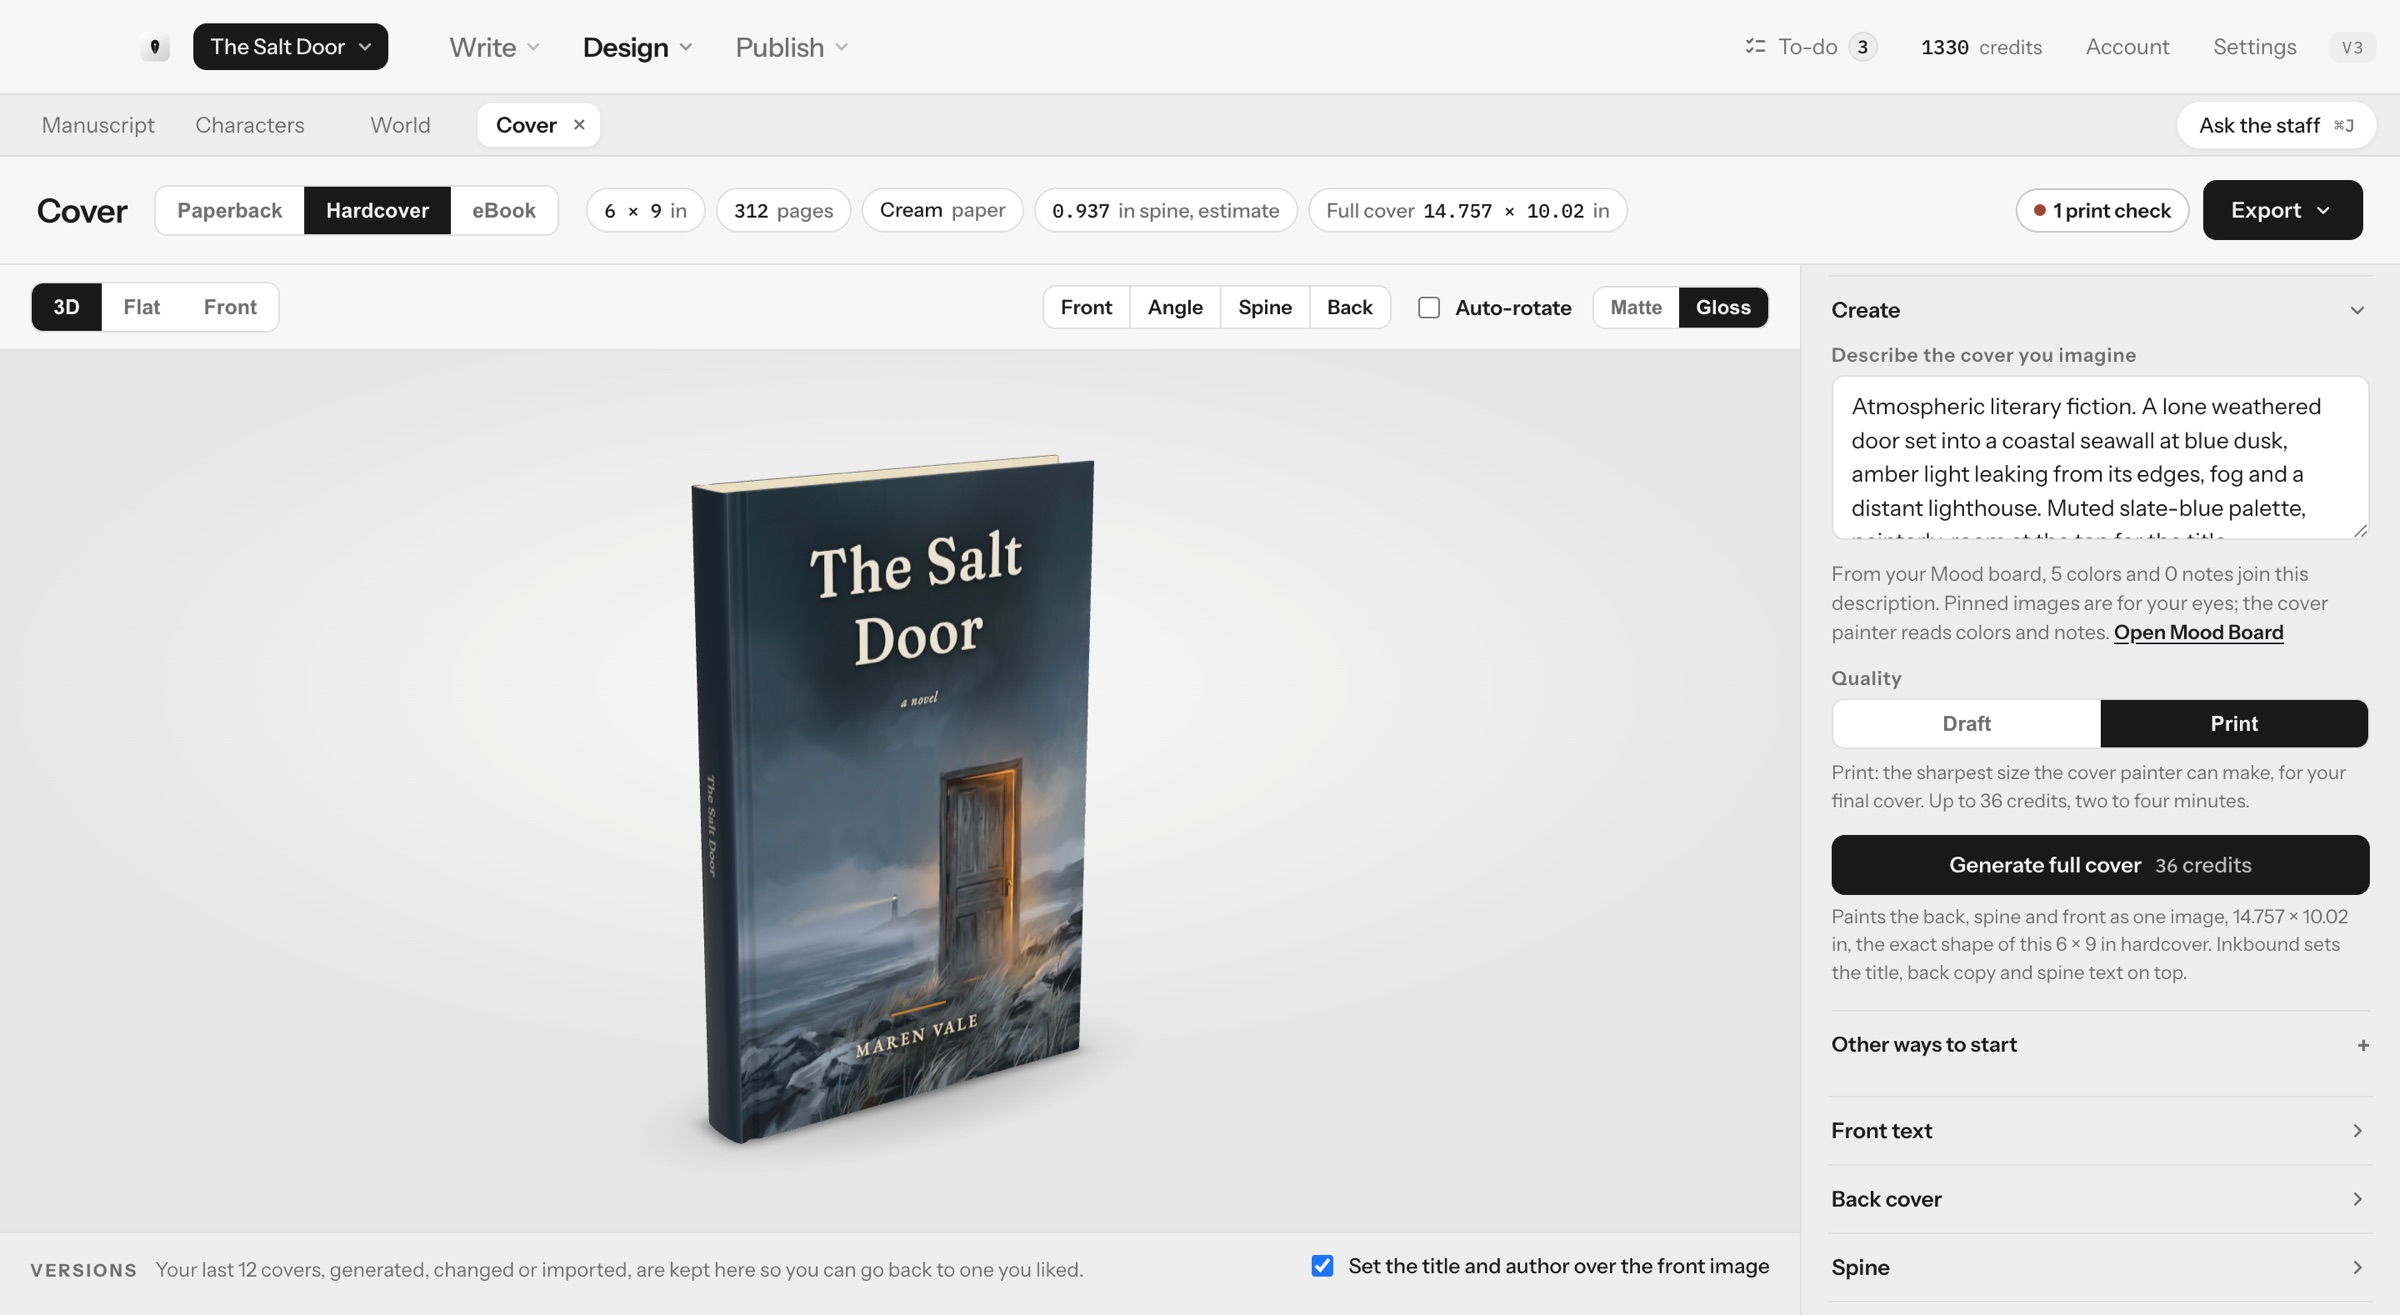Open the Mood Board link
The height and width of the screenshot is (1315, 2400).
(x=2198, y=632)
